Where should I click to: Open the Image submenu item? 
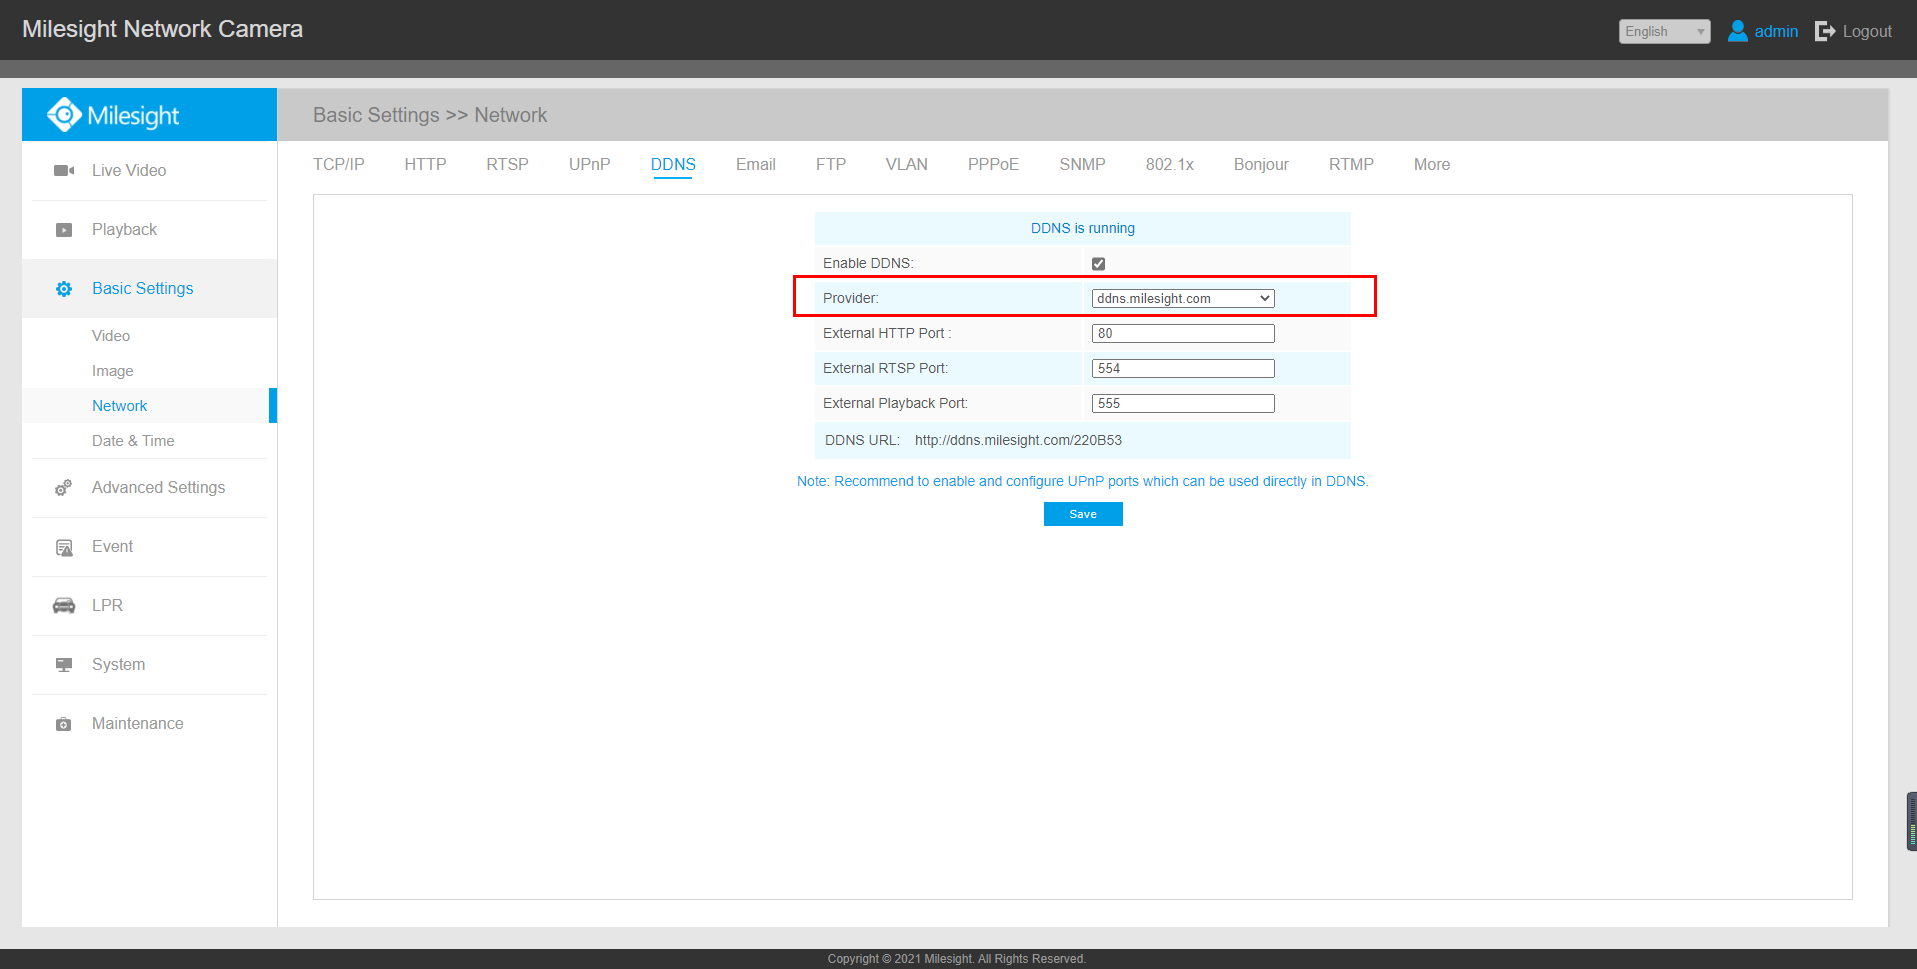[113, 371]
